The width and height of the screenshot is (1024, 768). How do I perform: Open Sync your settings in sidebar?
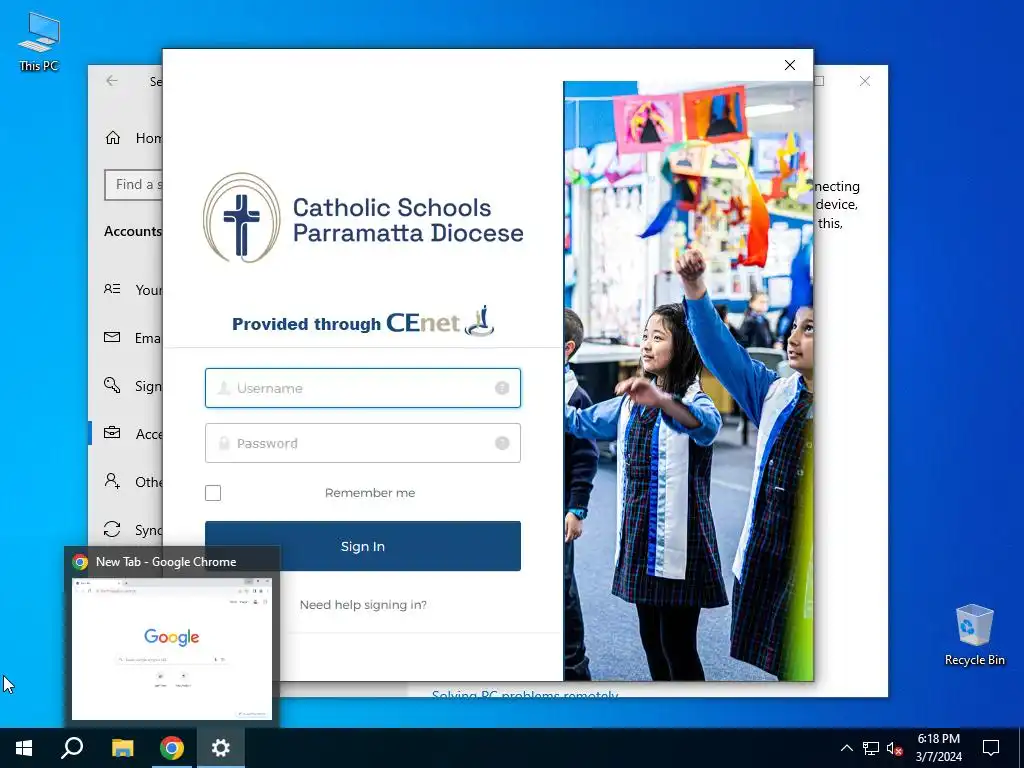coord(133,530)
